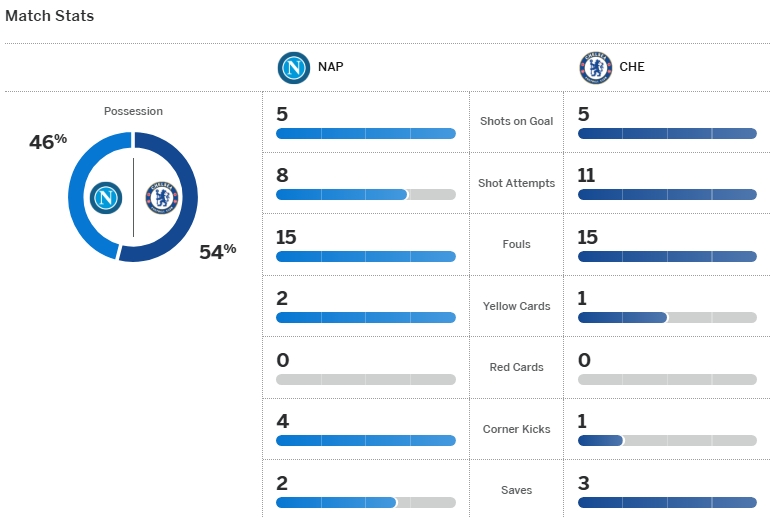Viewport: 776px width, 518px height.
Task: Click the NAP team abbreviation
Action: 330,67
